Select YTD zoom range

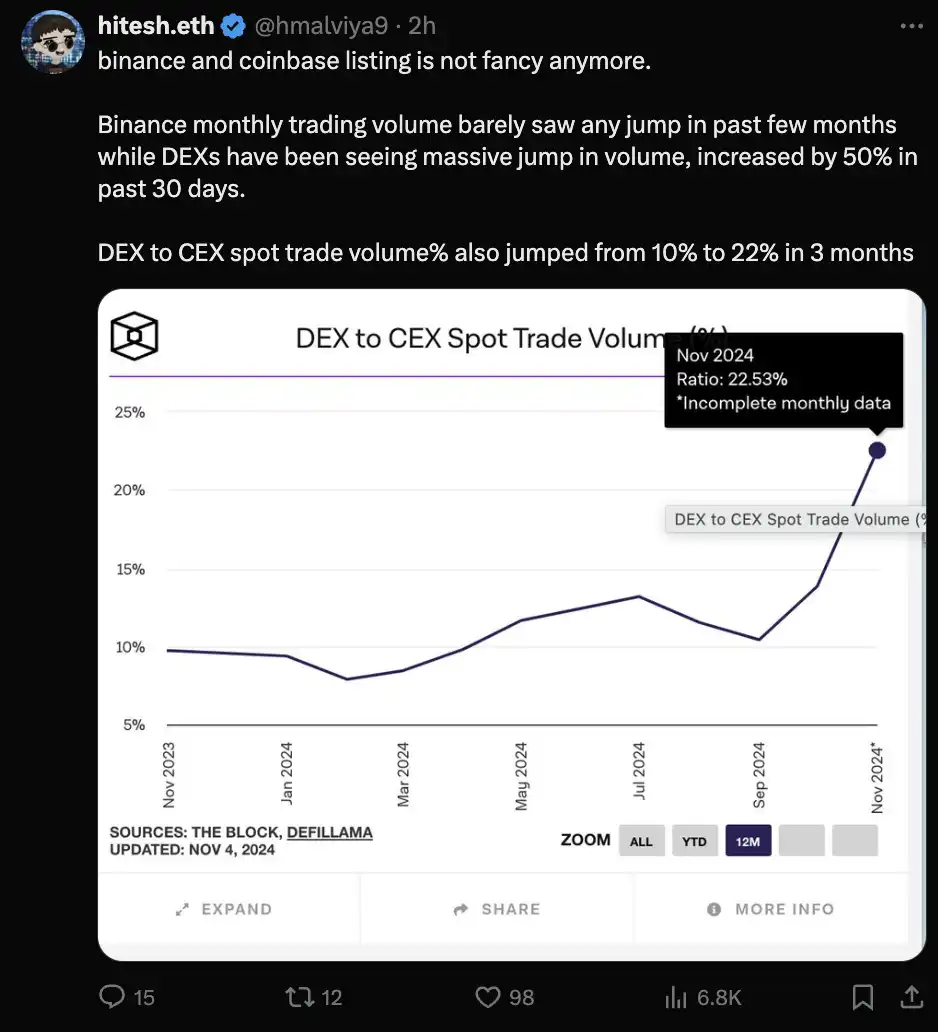tap(694, 841)
